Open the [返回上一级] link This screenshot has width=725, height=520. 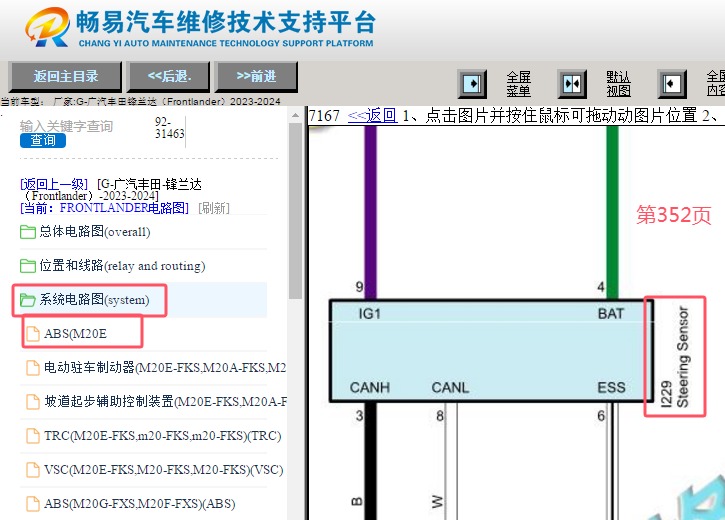[x=54, y=184]
